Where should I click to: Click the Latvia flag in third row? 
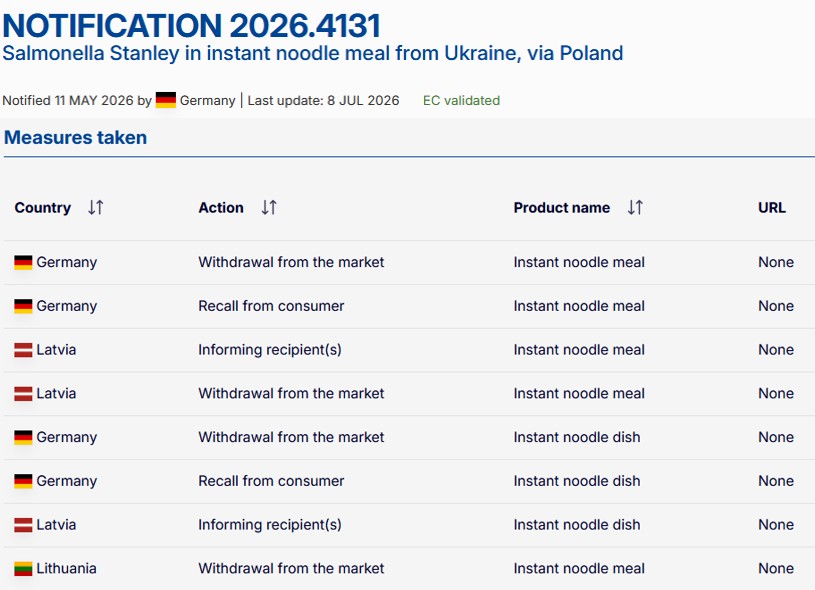[x=23, y=350]
